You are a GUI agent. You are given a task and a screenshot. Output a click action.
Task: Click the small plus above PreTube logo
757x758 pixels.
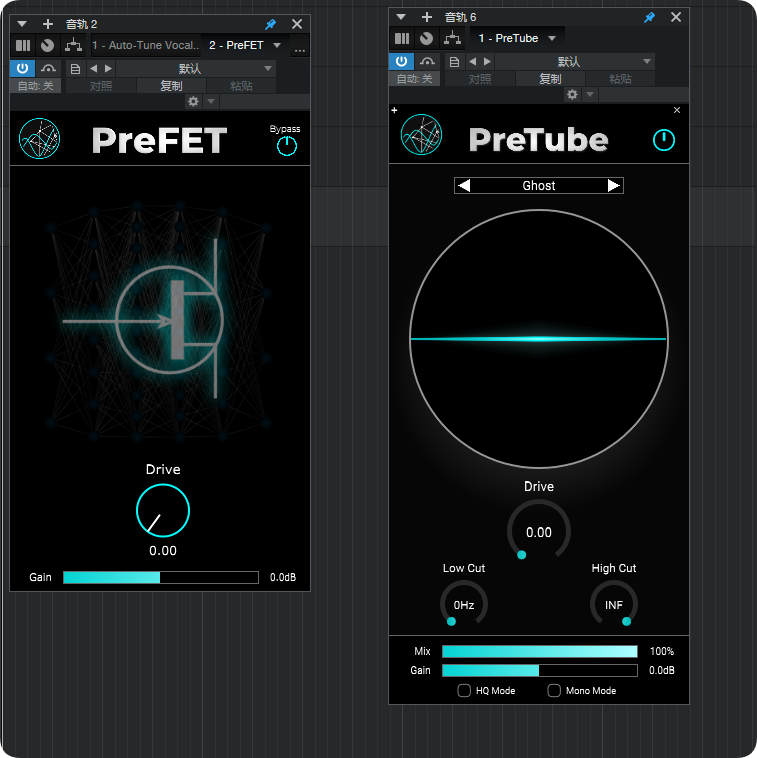click(x=394, y=110)
